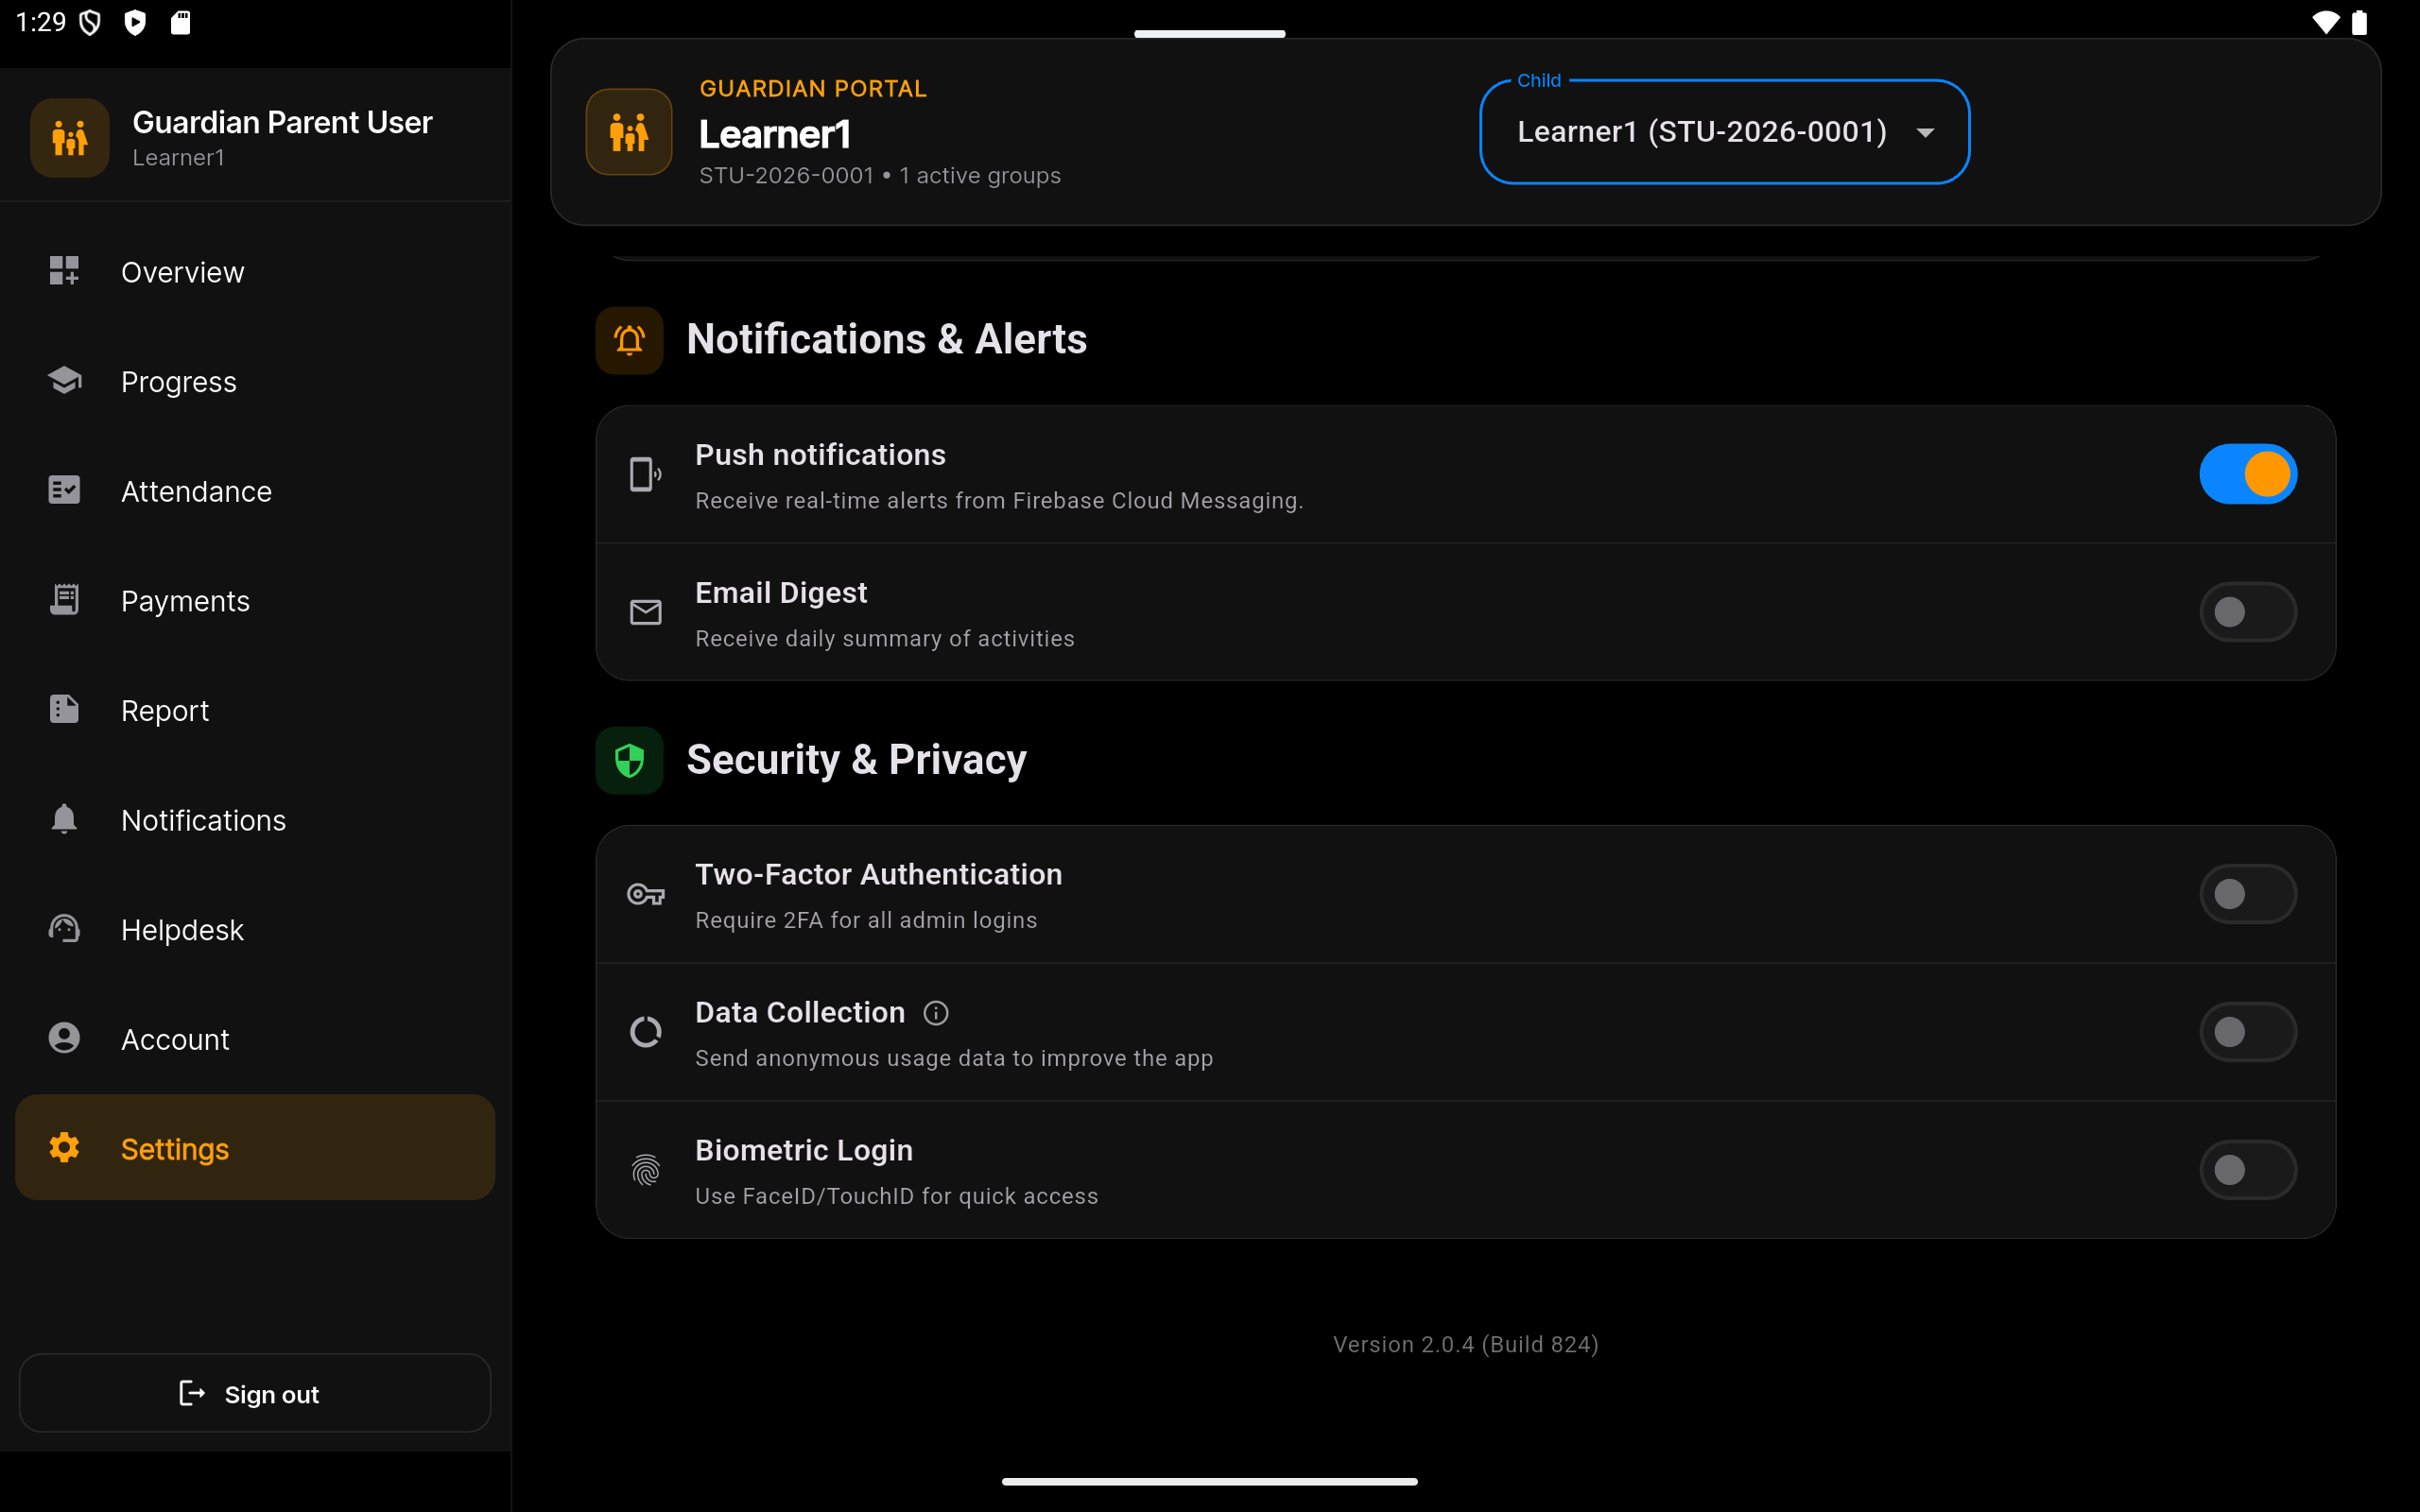Click the Notifications bell icon in sidebar
The width and height of the screenshot is (2420, 1512).
(64, 819)
